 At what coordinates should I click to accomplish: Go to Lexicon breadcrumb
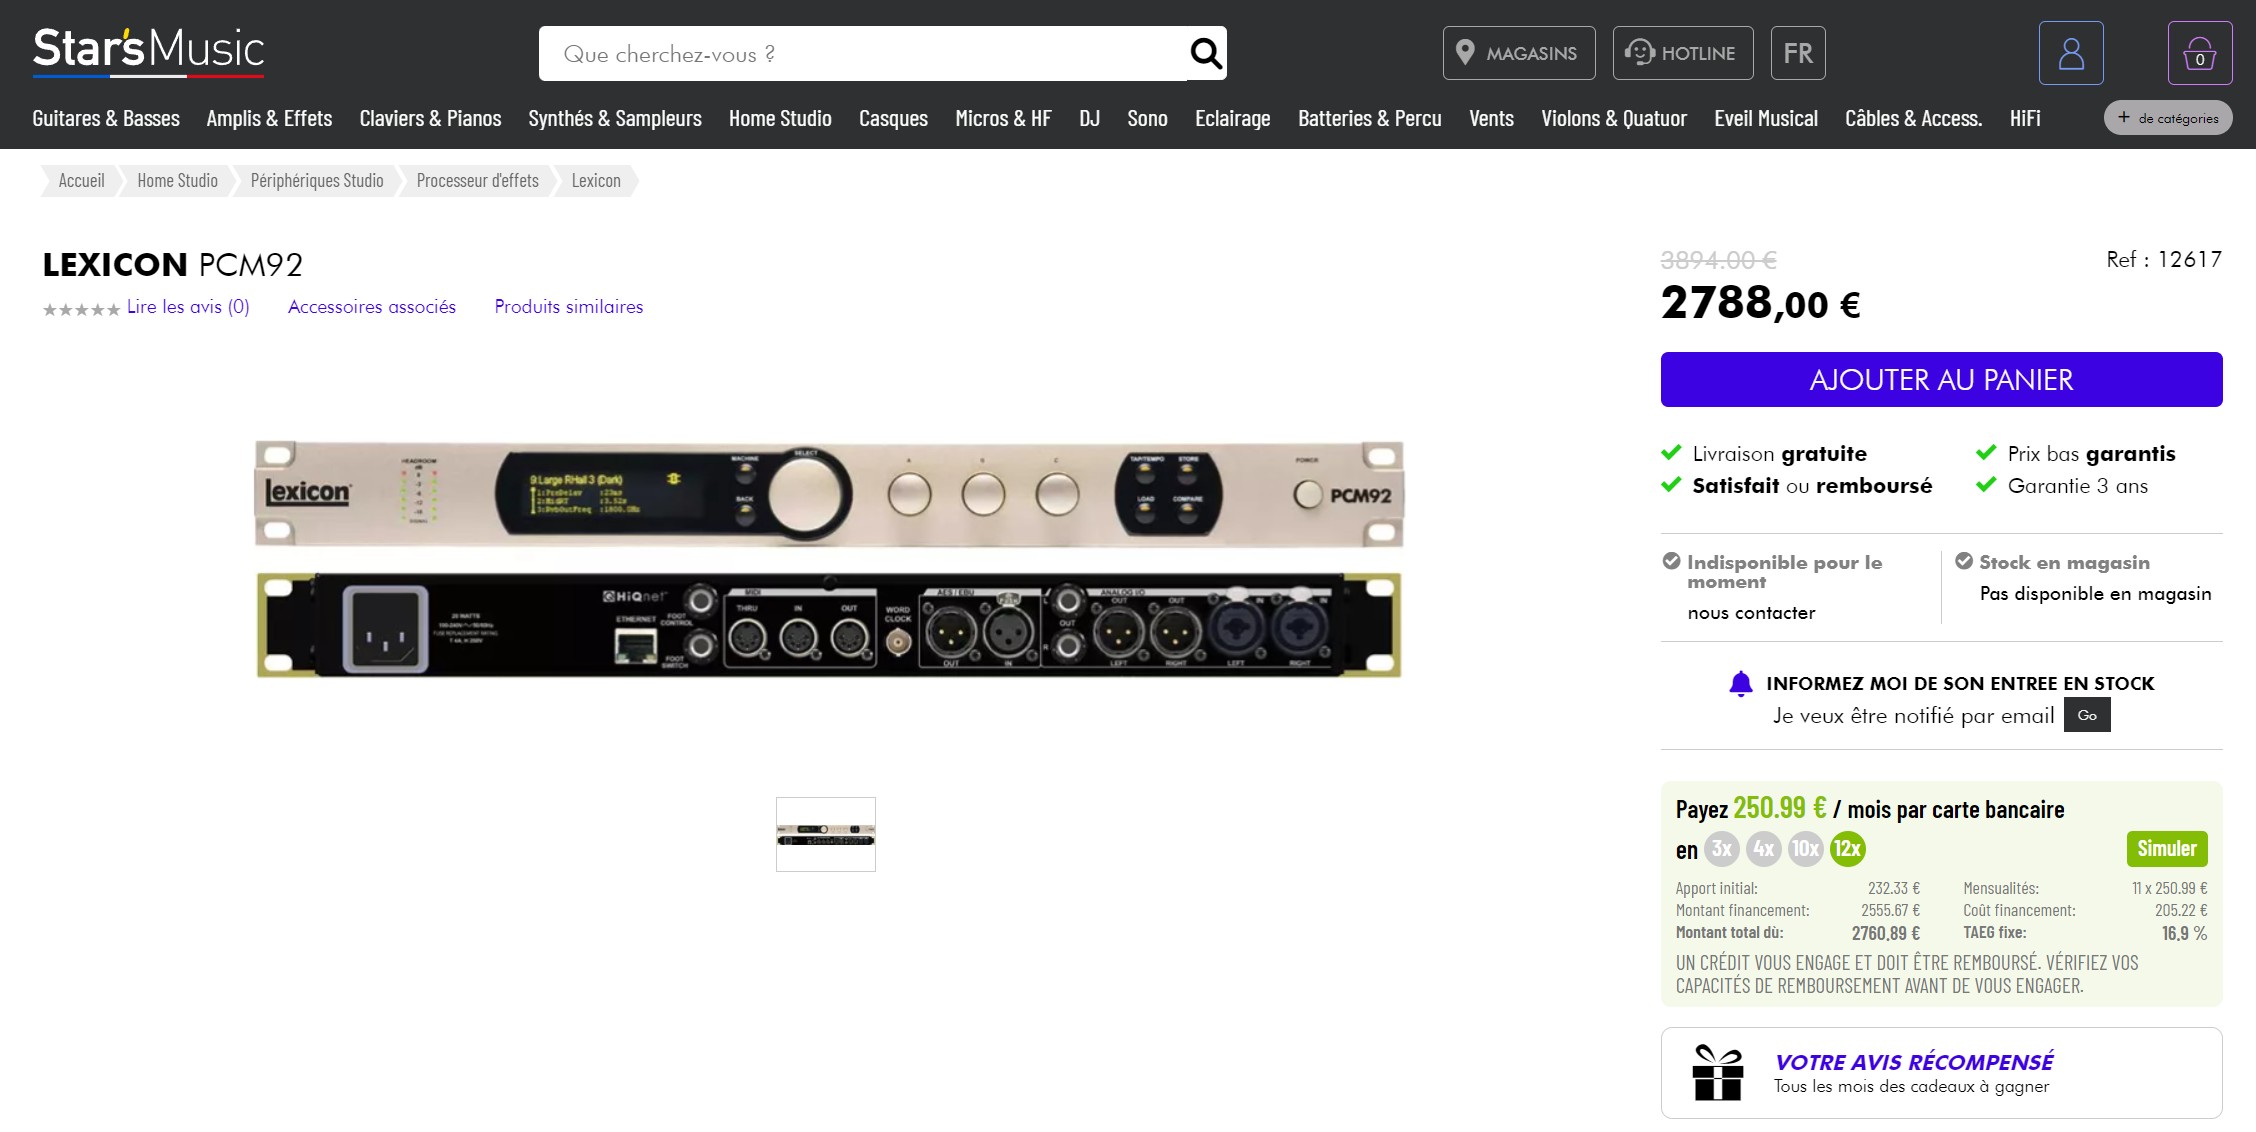(x=596, y=181)
